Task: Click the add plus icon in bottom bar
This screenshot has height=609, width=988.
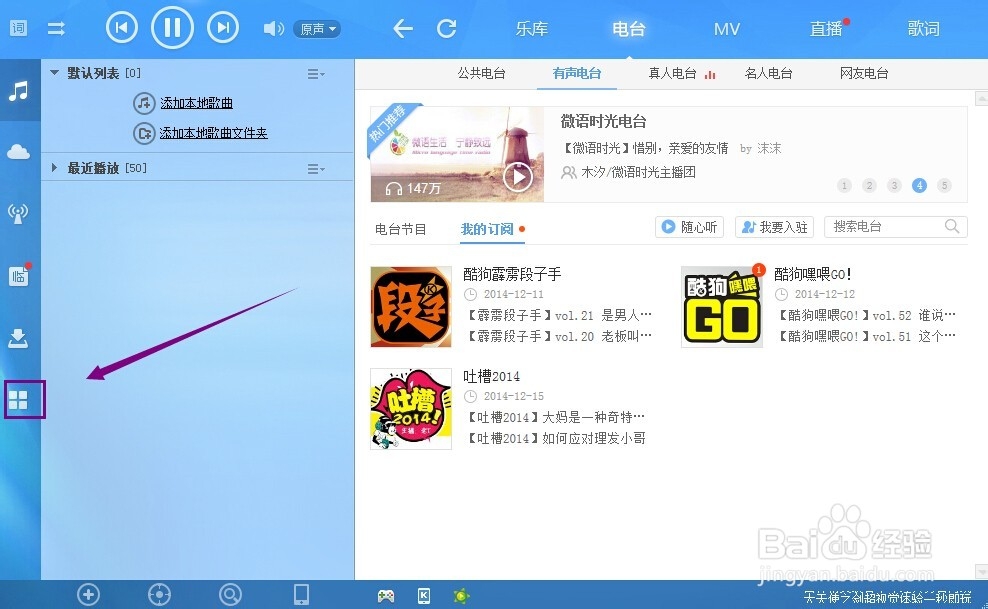Action: [88, 595]
